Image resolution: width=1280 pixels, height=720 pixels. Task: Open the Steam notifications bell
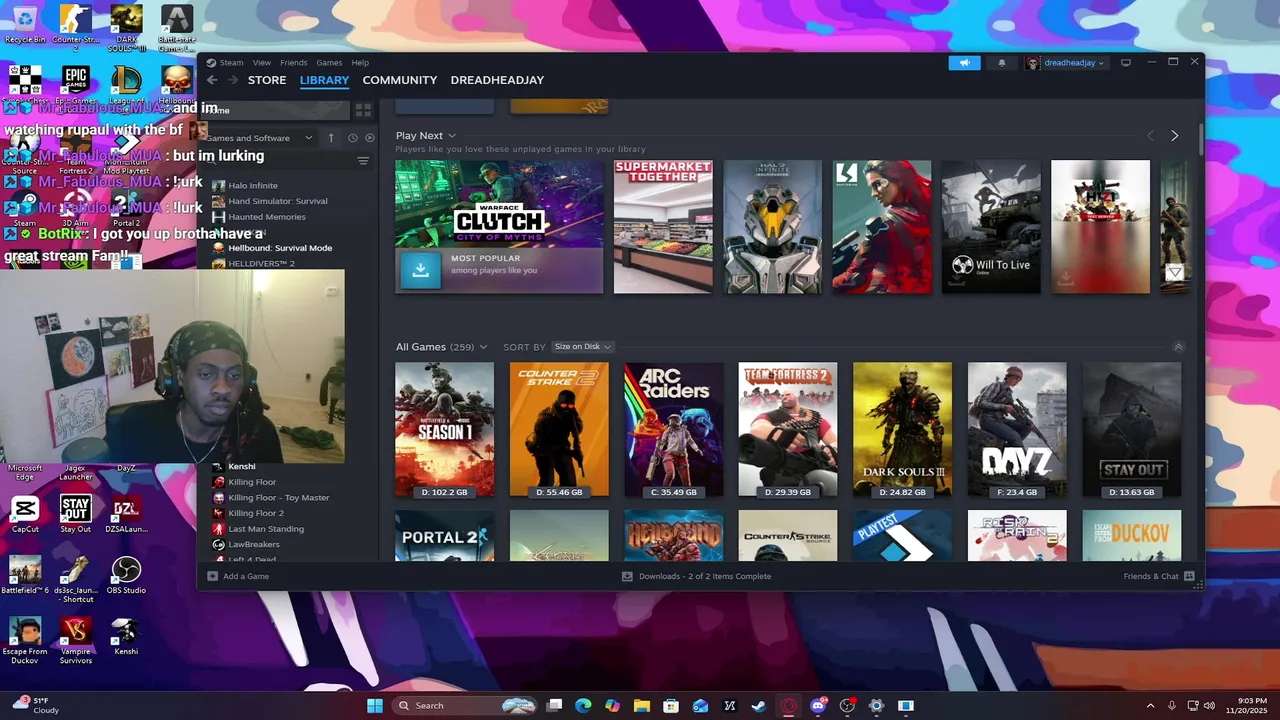[x=1002, y=62]
